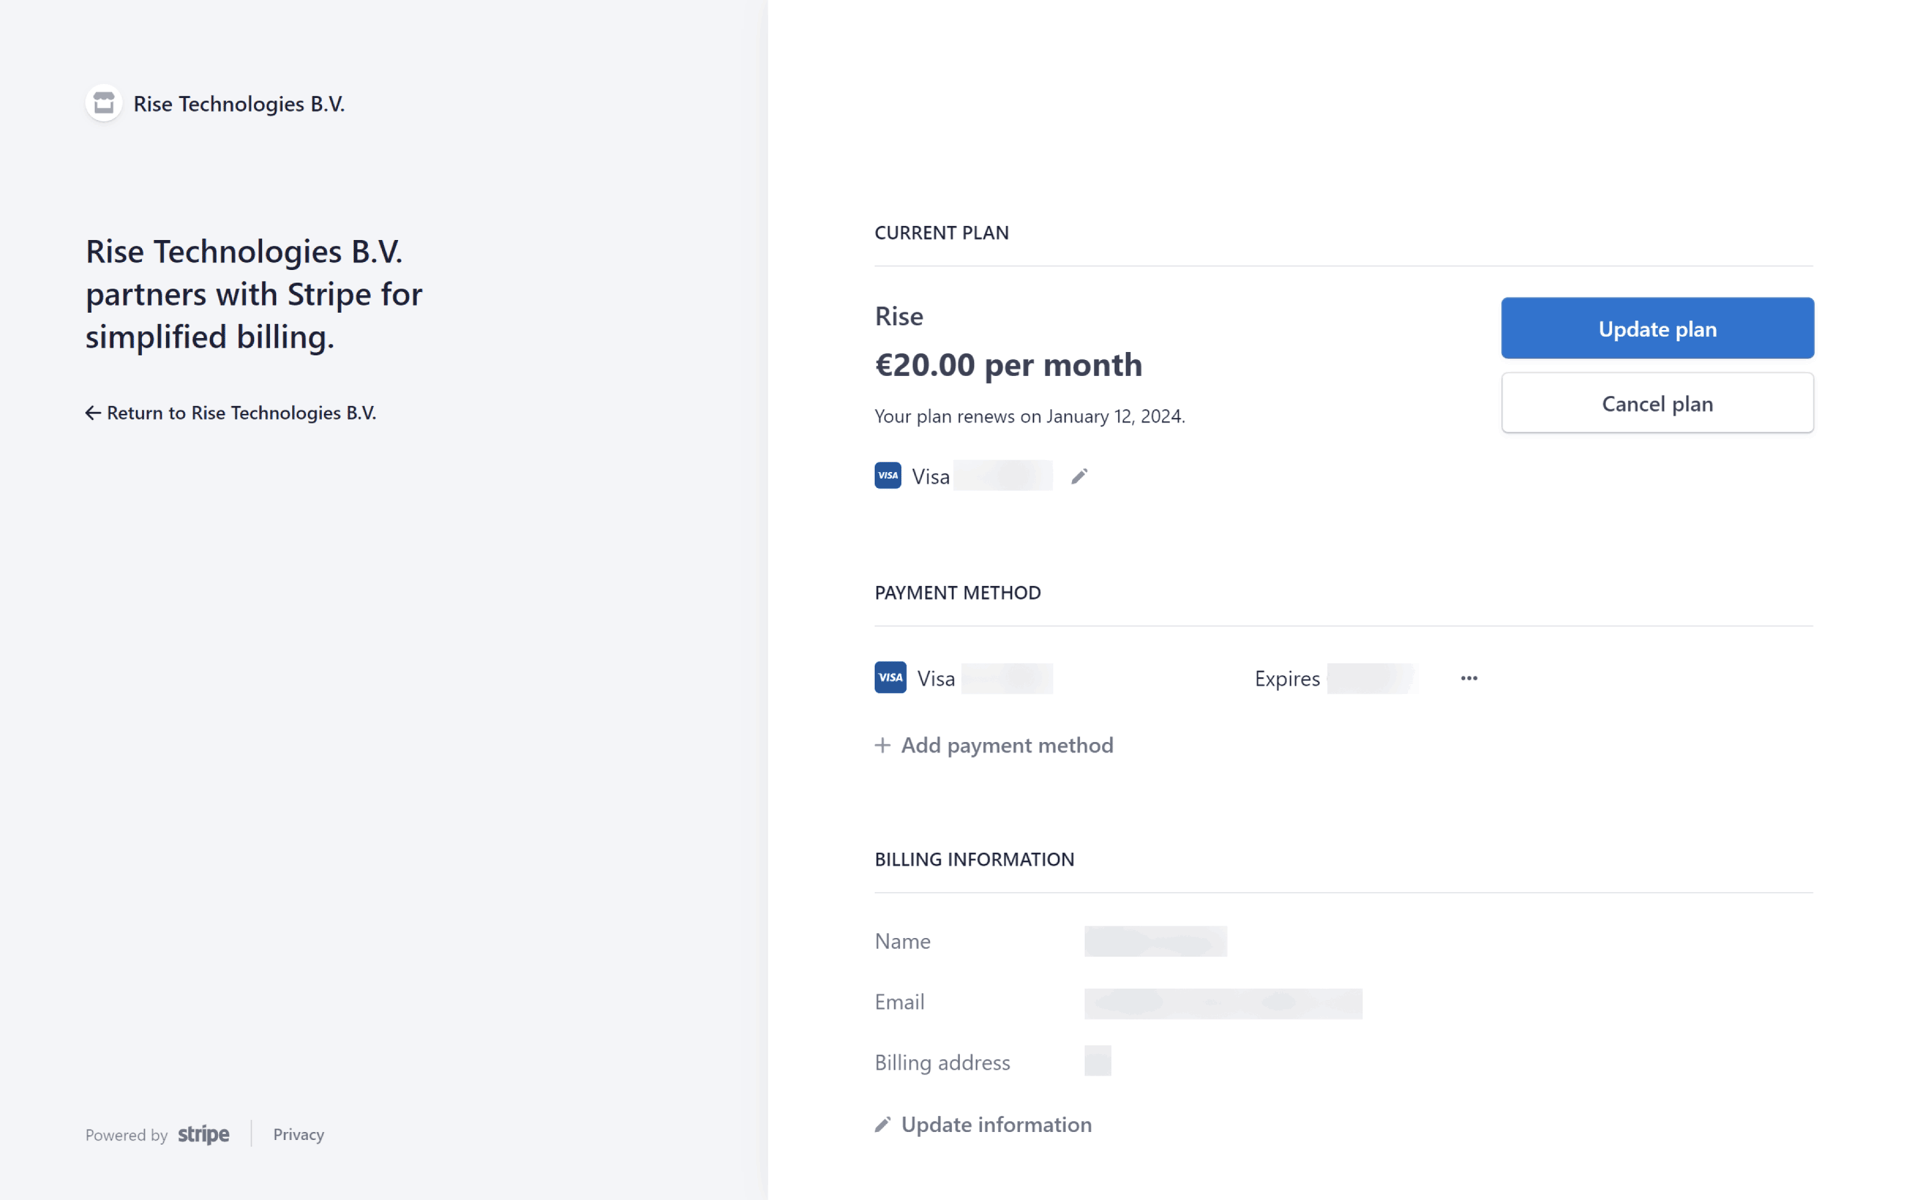
Task: Click the Rise Technologies store logo icon
Action: click(x=104, y=103)
